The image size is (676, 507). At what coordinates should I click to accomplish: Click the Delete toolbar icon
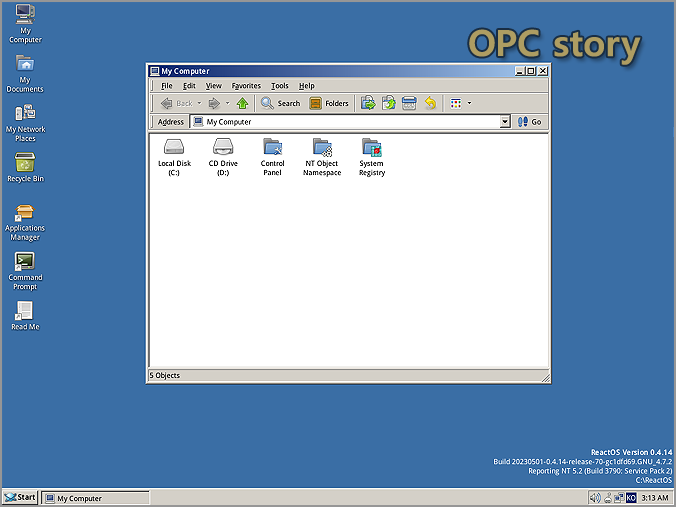[409, 103]
